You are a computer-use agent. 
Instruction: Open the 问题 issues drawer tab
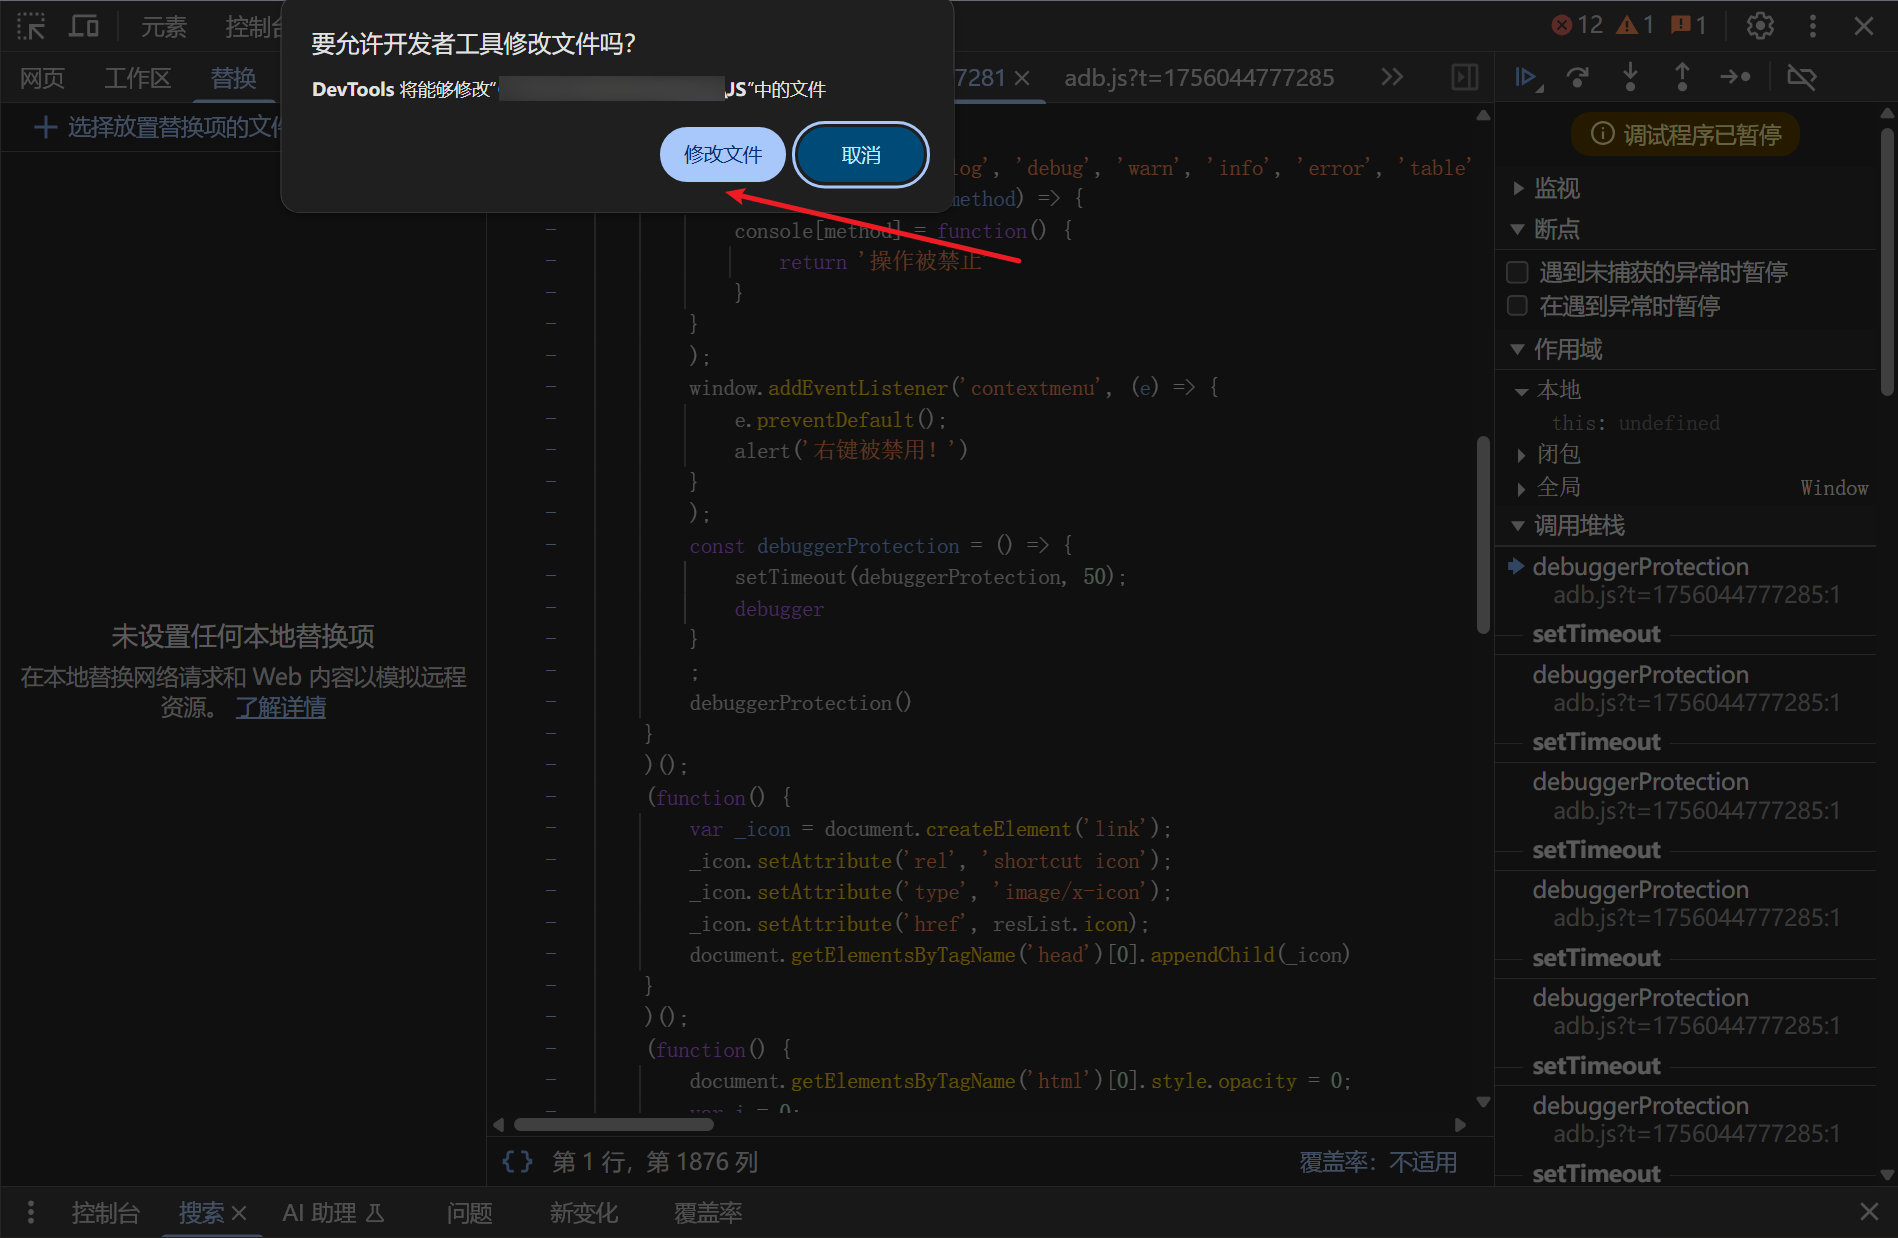pyautogui.click(x=469, y=1213)
